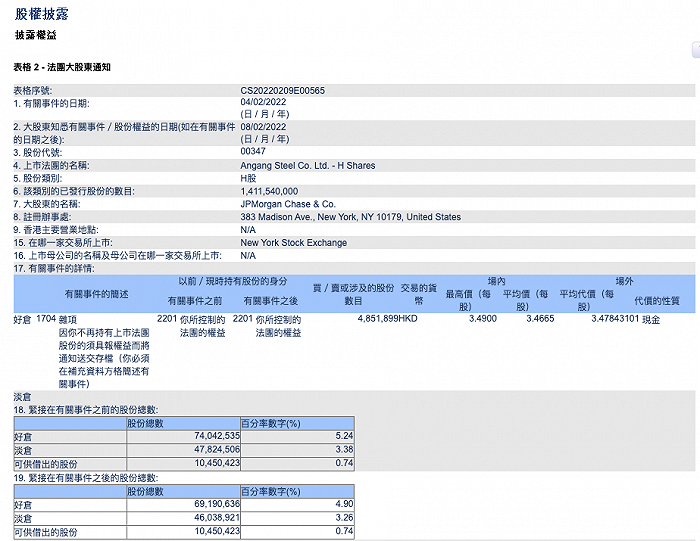The width and height of the screenshot is (700, 541).
Task: Select issued shares number 1,411,540,000
Action: coord(269,191)
